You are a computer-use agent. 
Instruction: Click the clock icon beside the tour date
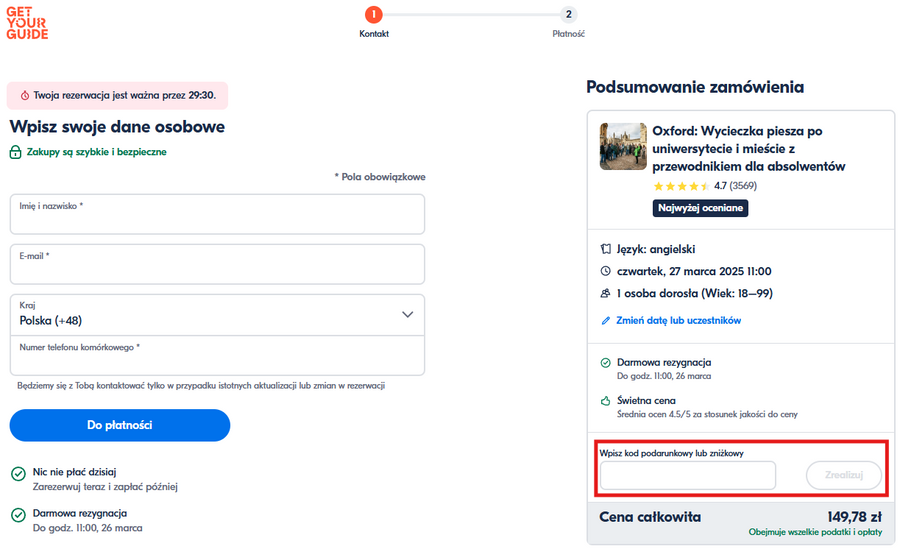pos(604,271)
